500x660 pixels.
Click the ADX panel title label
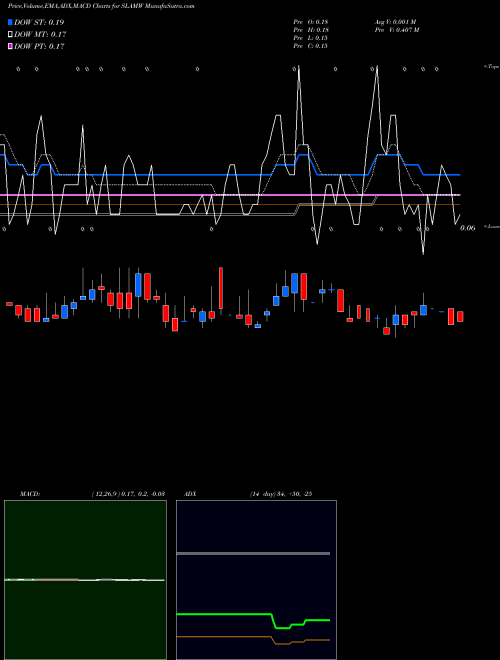point(190,494)
